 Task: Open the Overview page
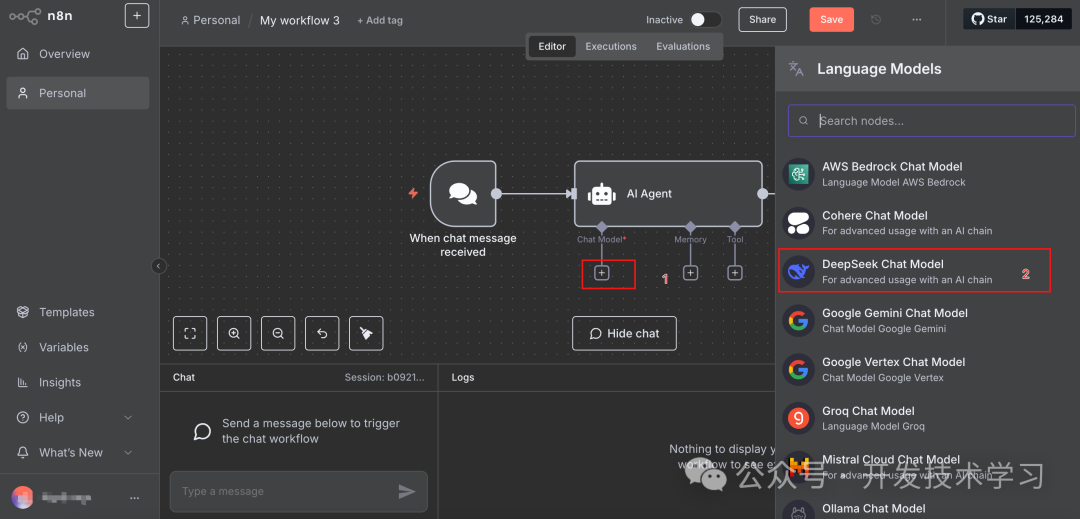click(x=78, y=54)
